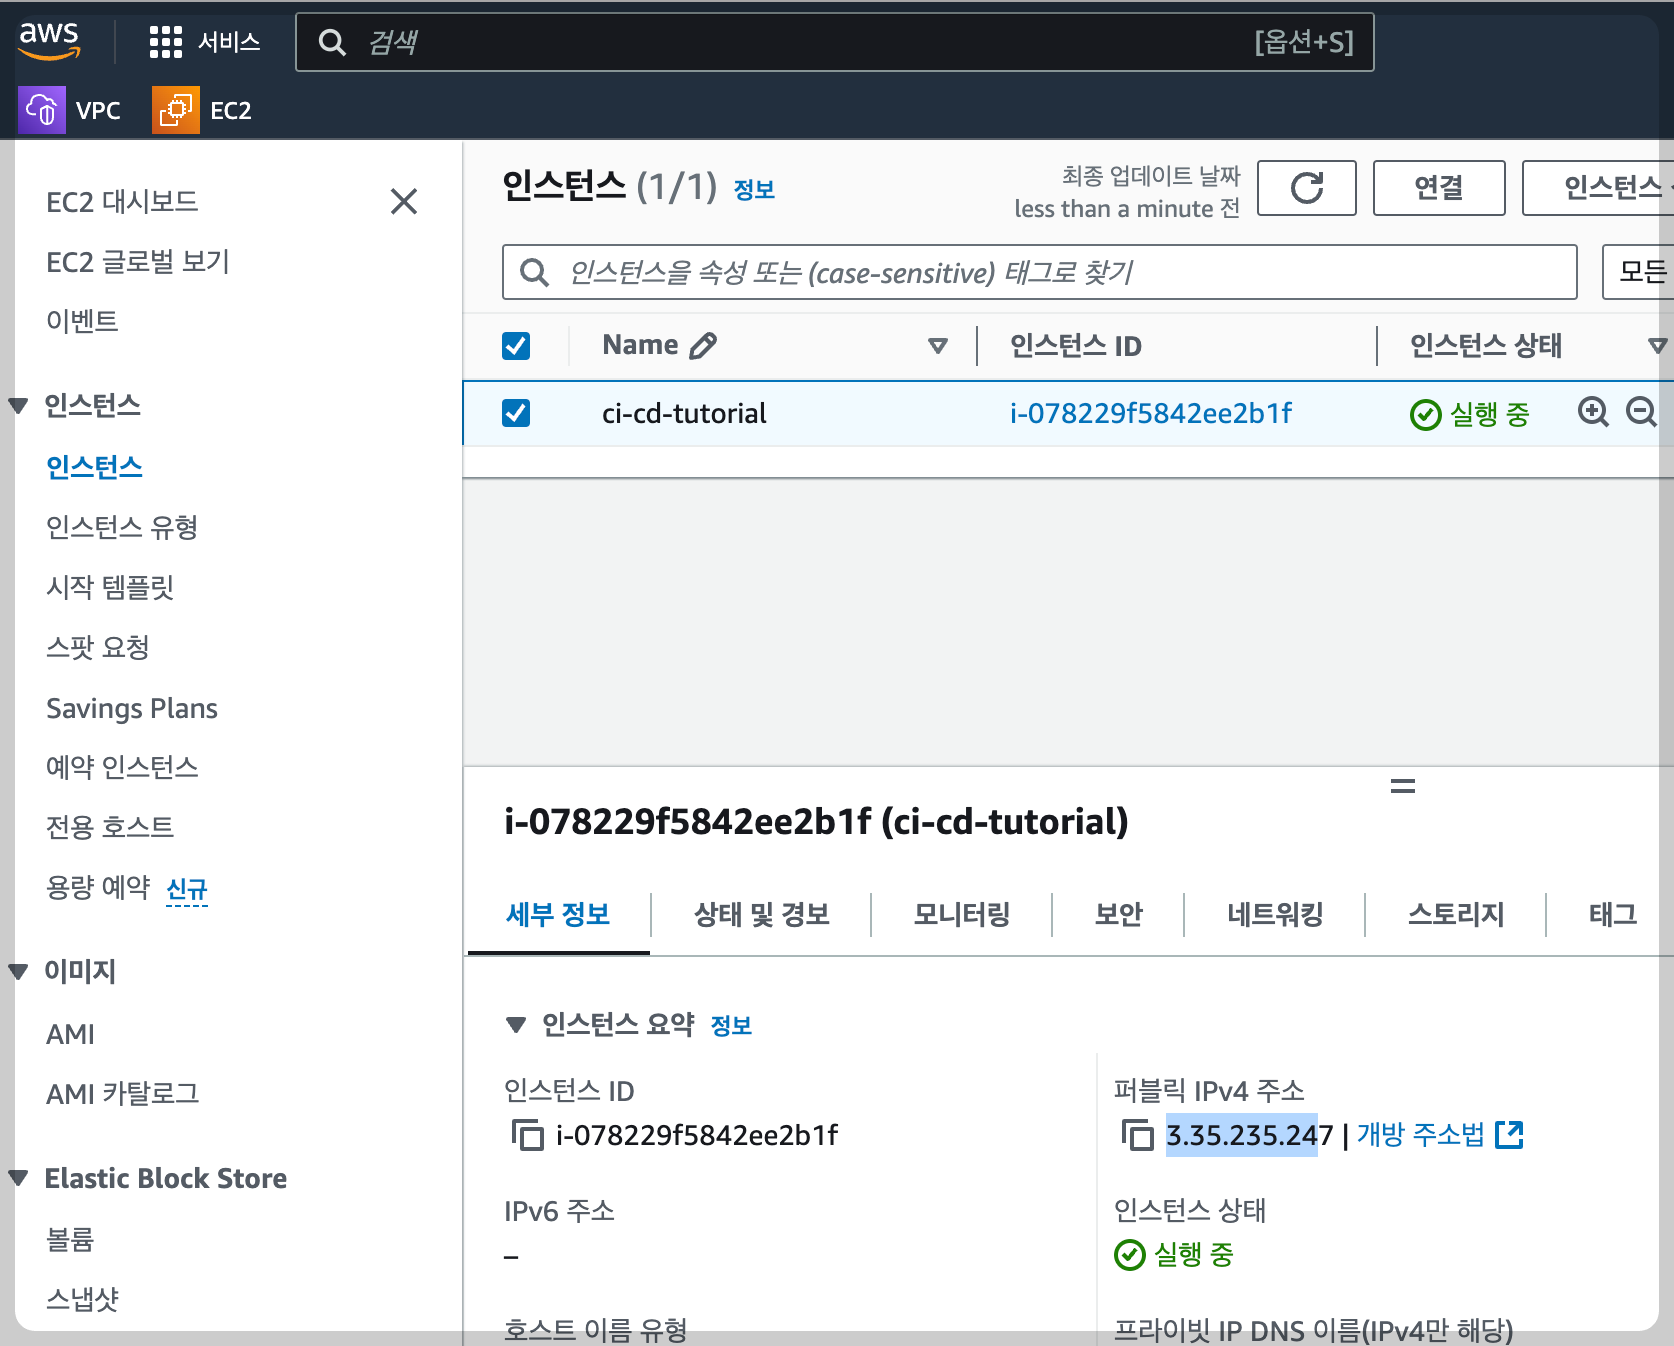The height and width of the screenshot is (1346, 1674).
Task: Collapse the 인스턴스 sidebar section
Action: pos(18,406)
